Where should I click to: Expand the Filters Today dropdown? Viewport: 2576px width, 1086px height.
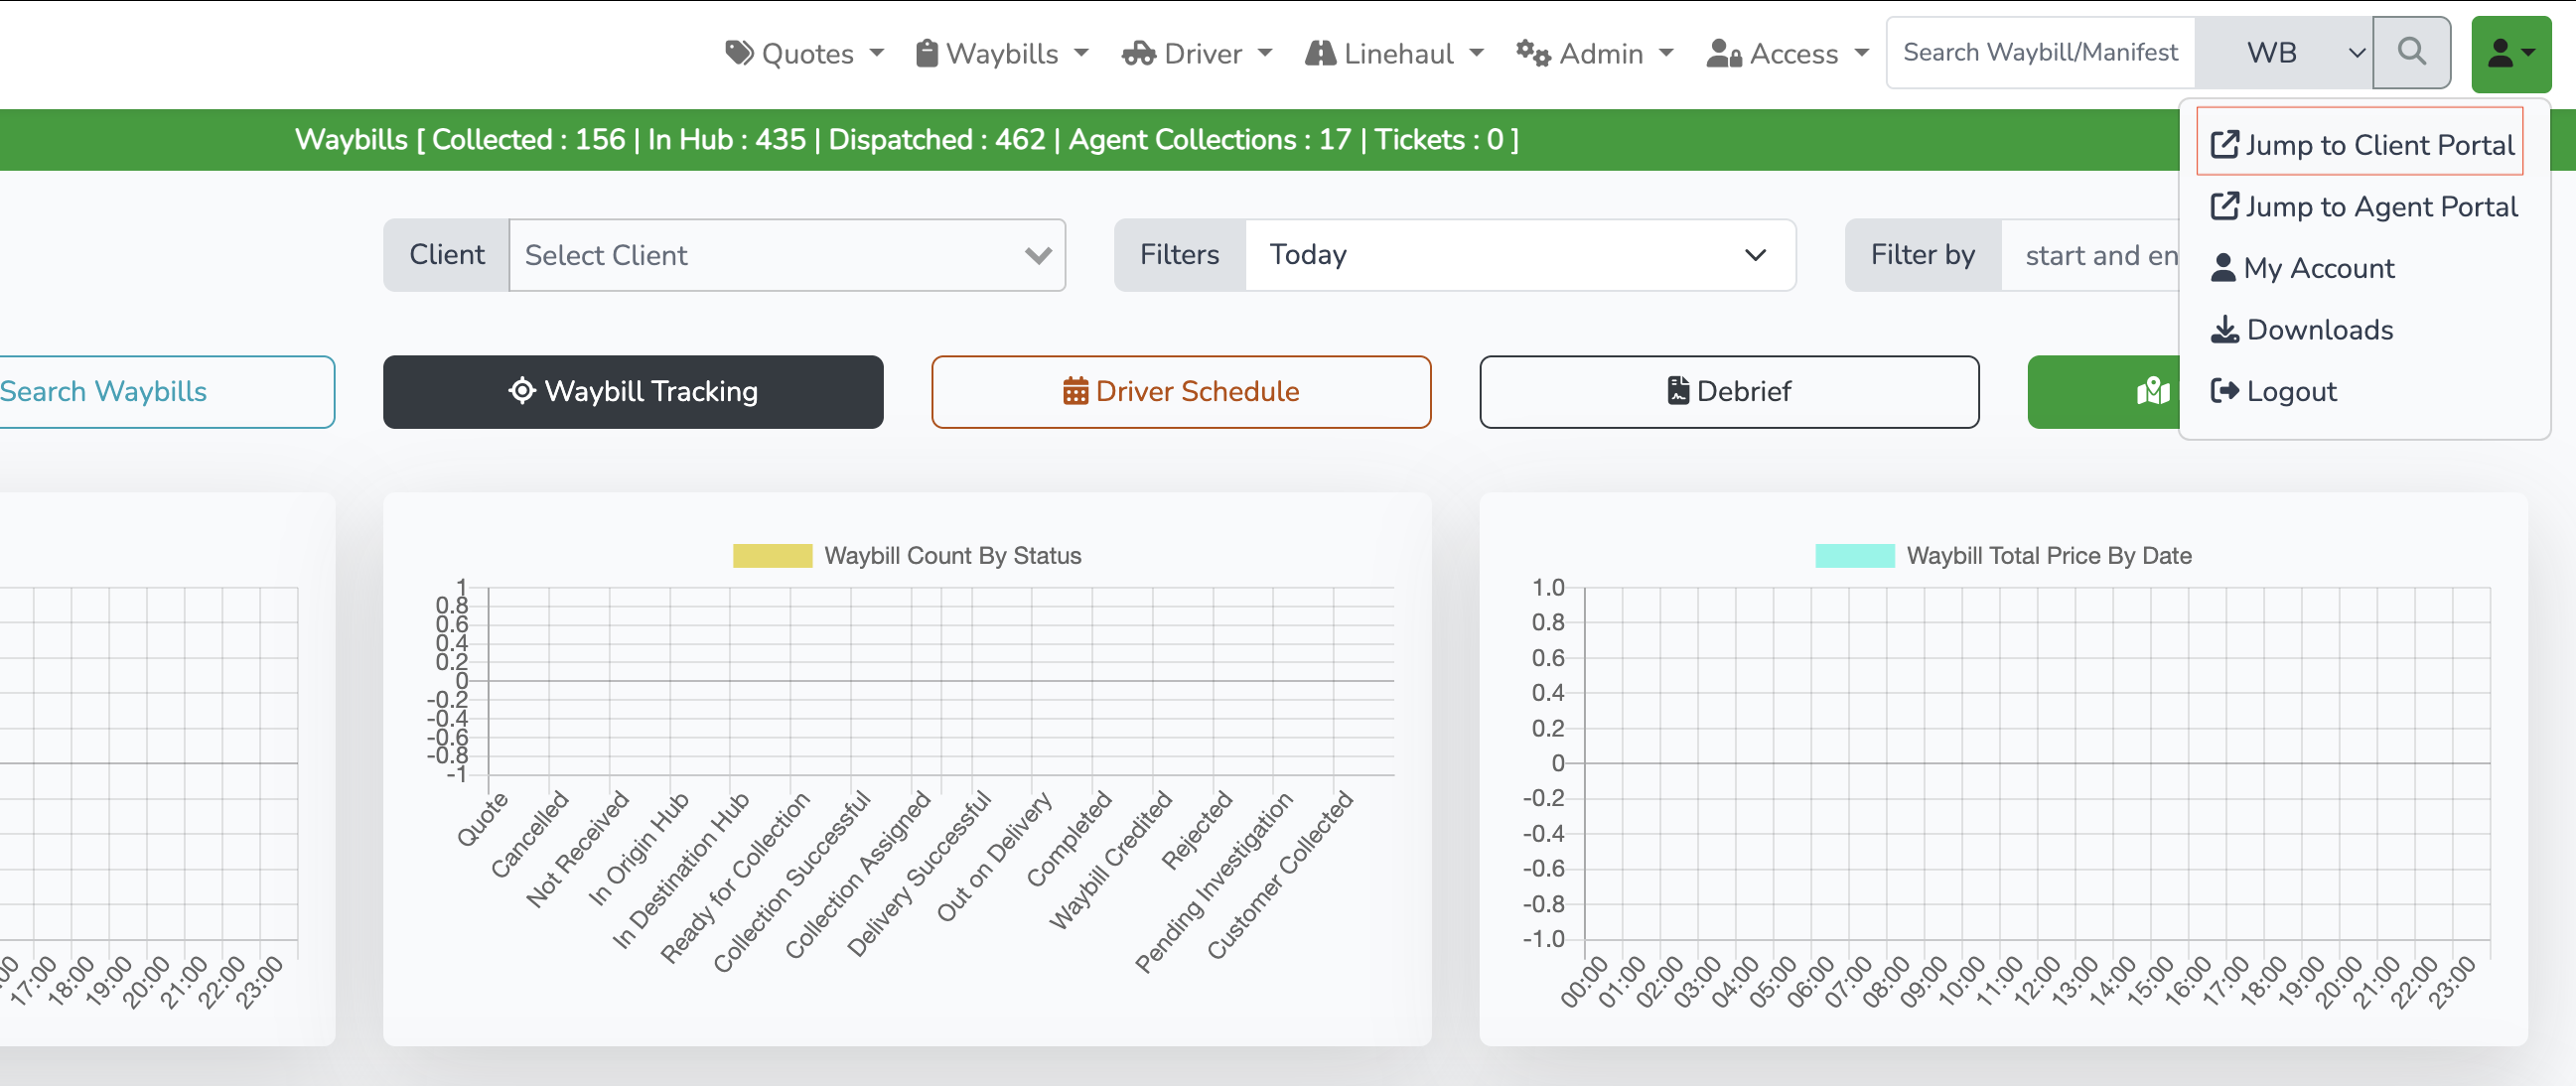tap(1519, 255)
